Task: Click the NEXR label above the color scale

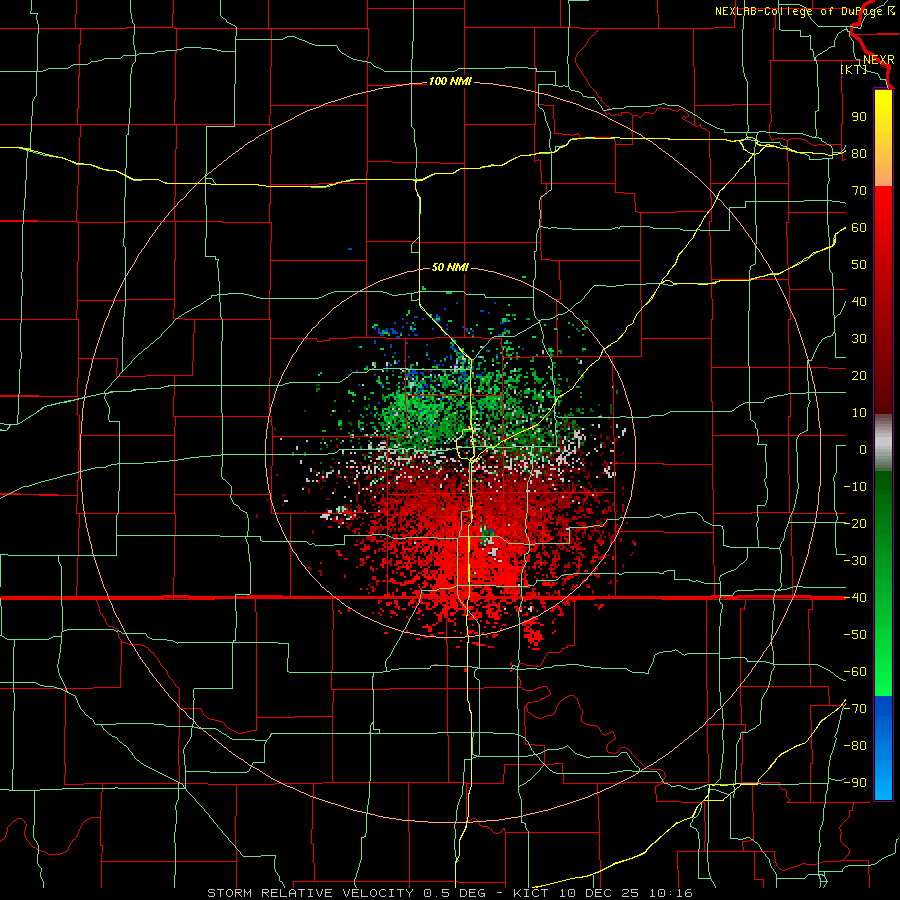Action: pos(878,60)
